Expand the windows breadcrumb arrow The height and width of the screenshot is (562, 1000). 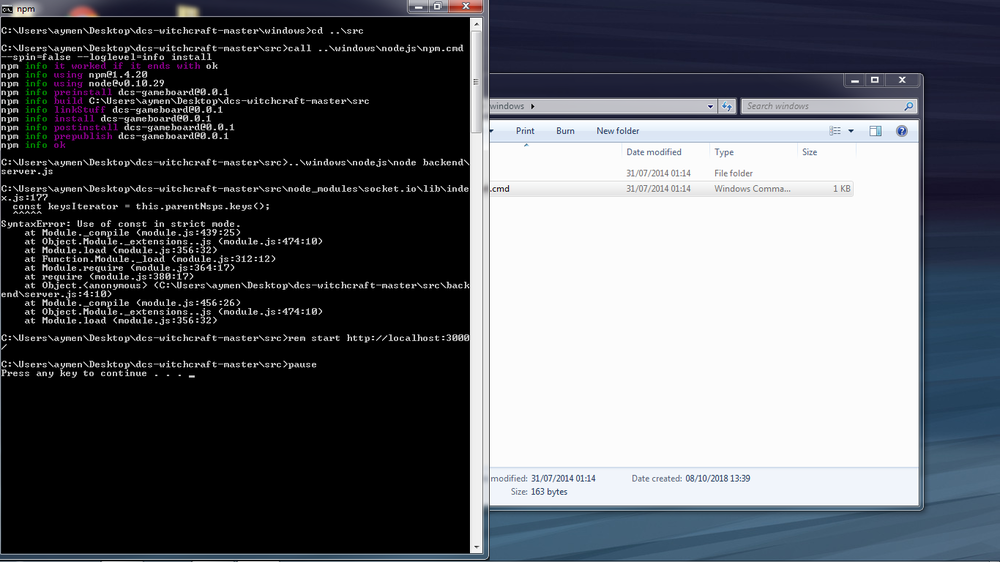tap(533, 107)
